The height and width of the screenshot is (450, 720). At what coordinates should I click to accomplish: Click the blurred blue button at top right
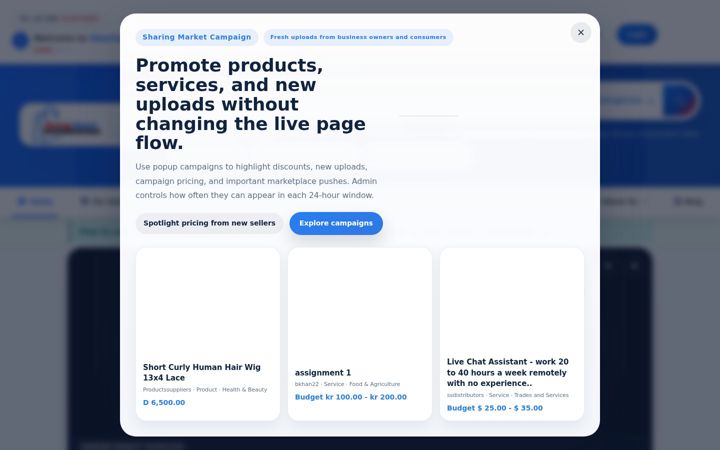pos(637,34)
